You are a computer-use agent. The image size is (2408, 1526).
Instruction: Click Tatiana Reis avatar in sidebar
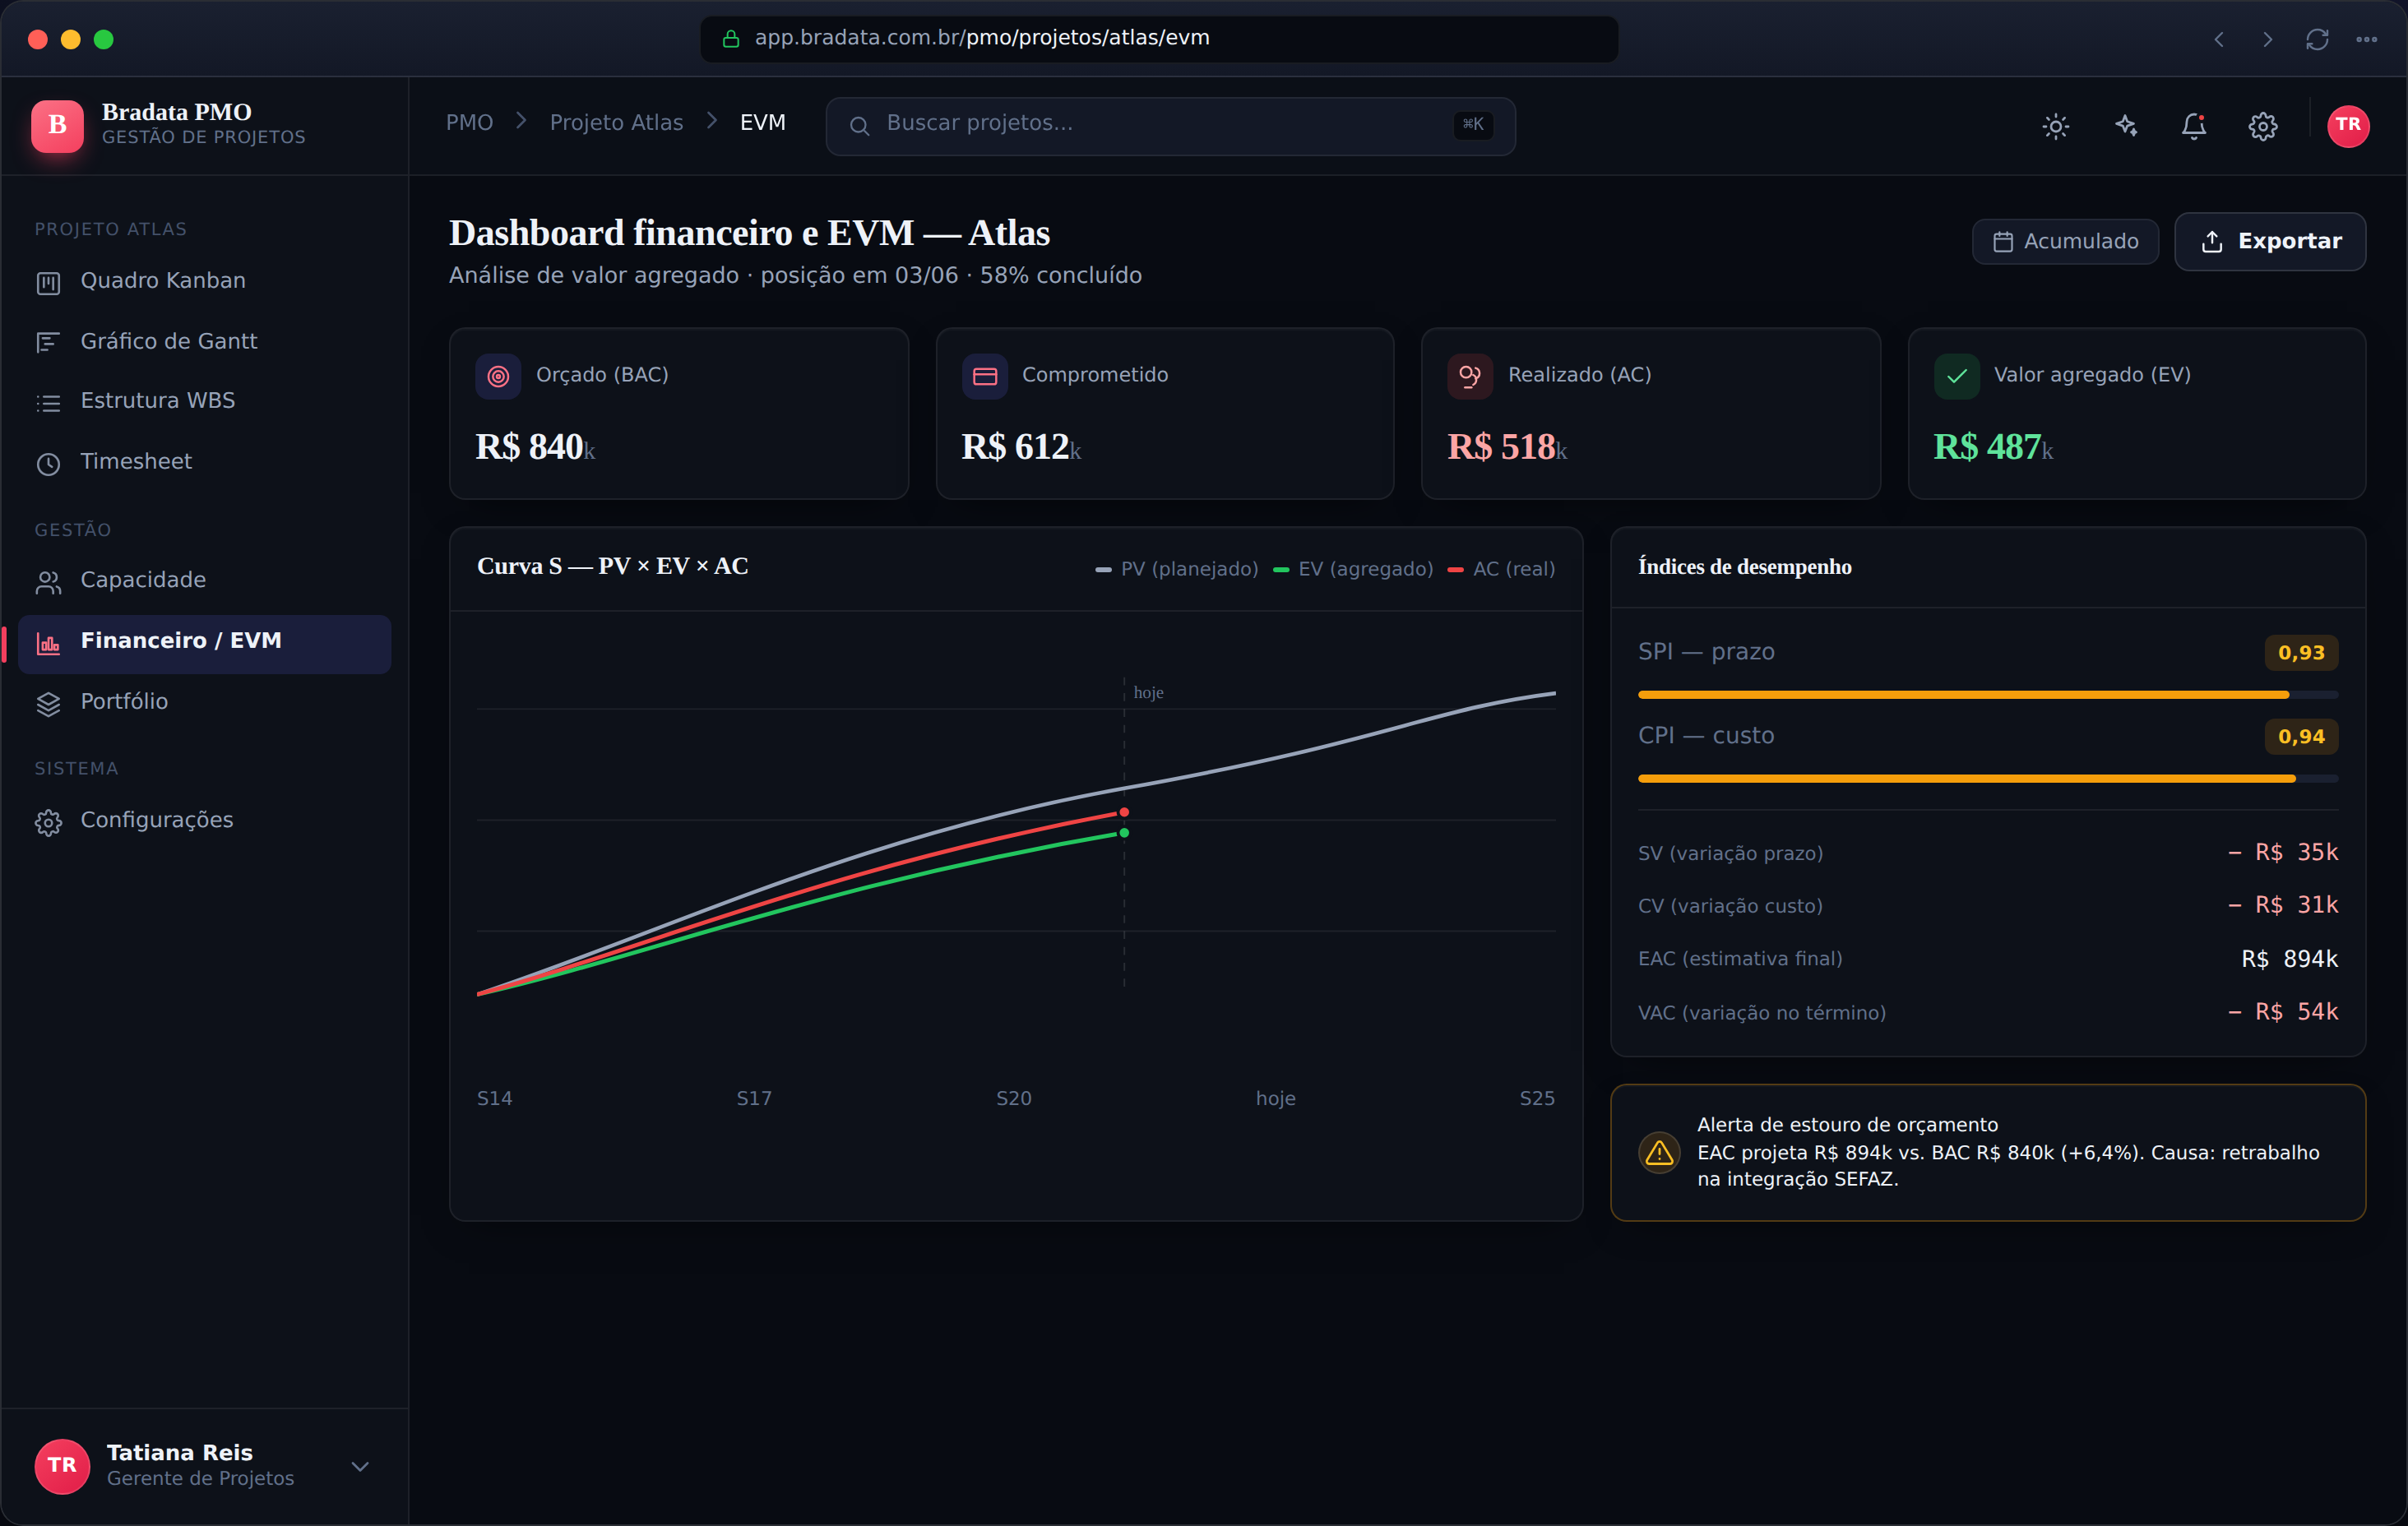tap(62, 1466)
